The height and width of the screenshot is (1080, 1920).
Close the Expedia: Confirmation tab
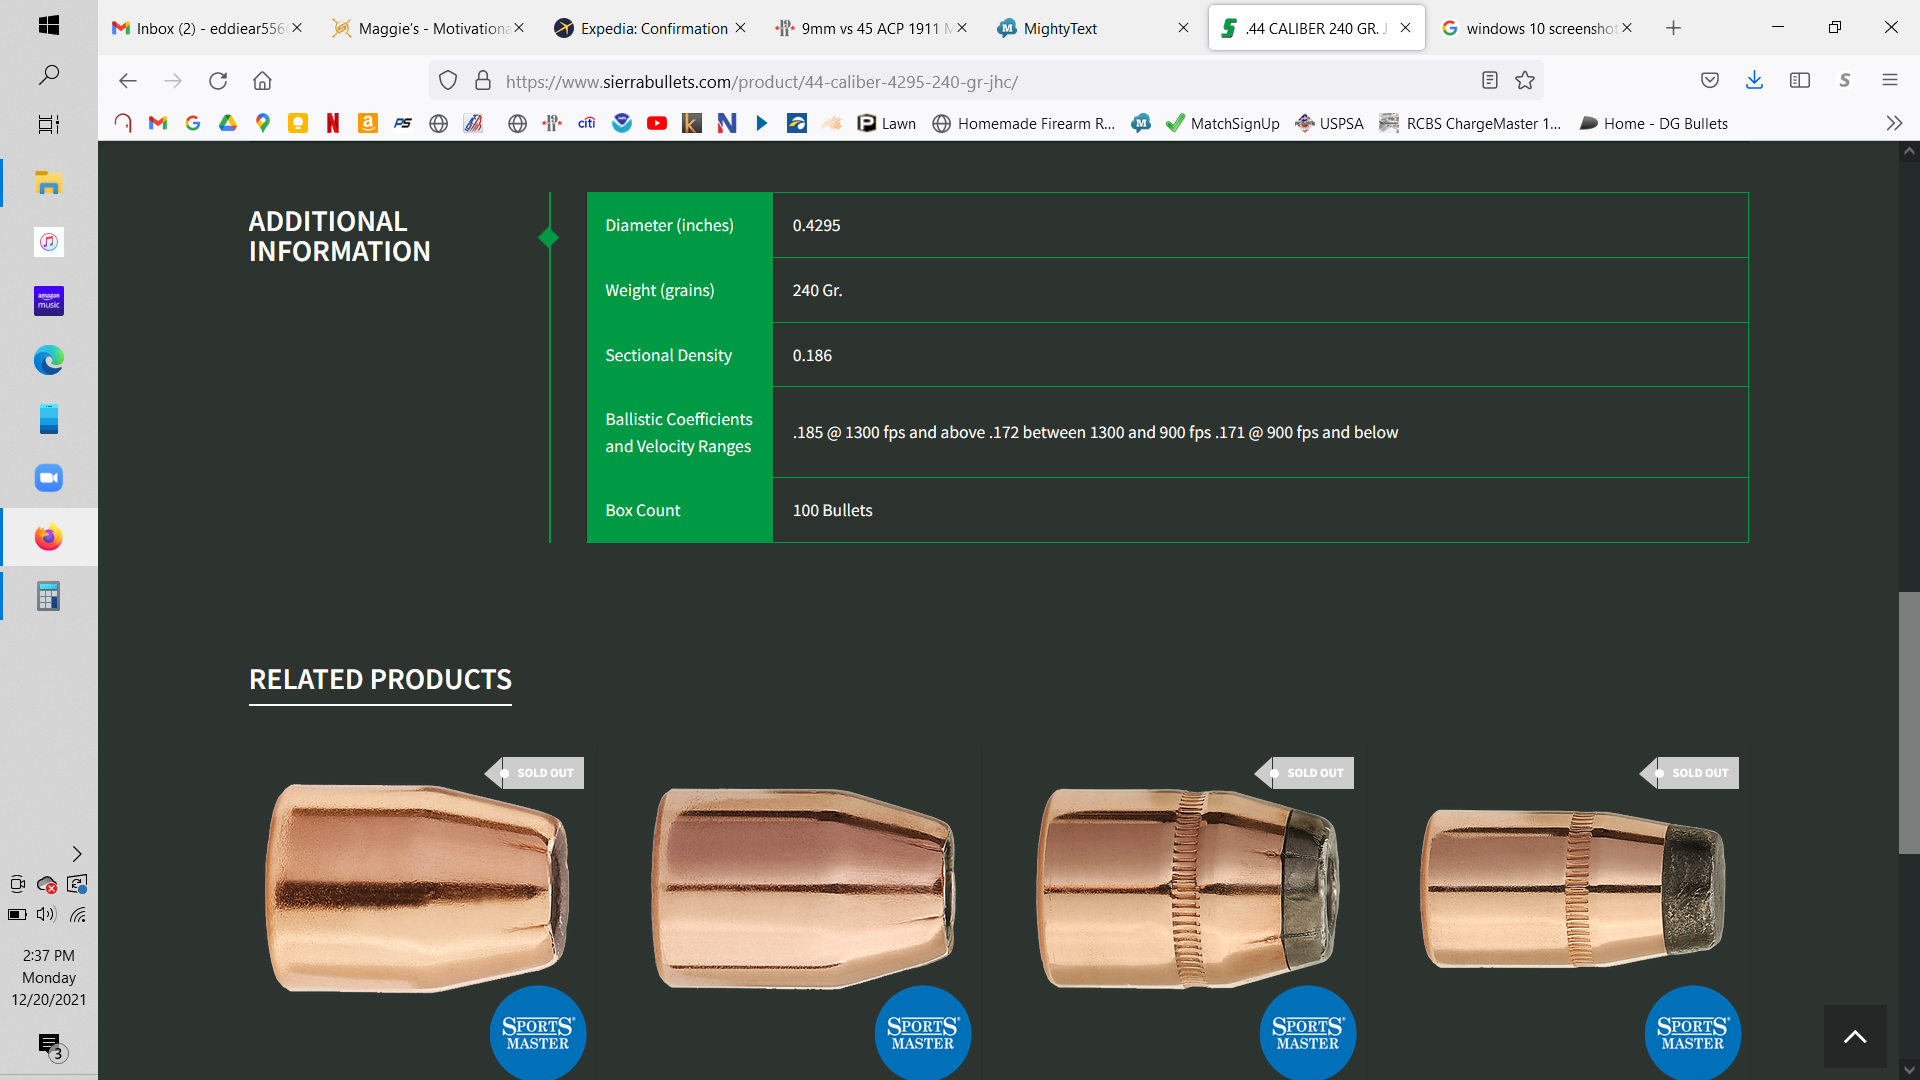coord(740,28)
